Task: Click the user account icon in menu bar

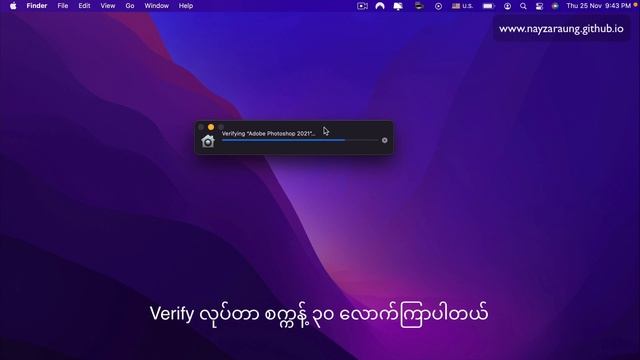Action: [507, 6]
